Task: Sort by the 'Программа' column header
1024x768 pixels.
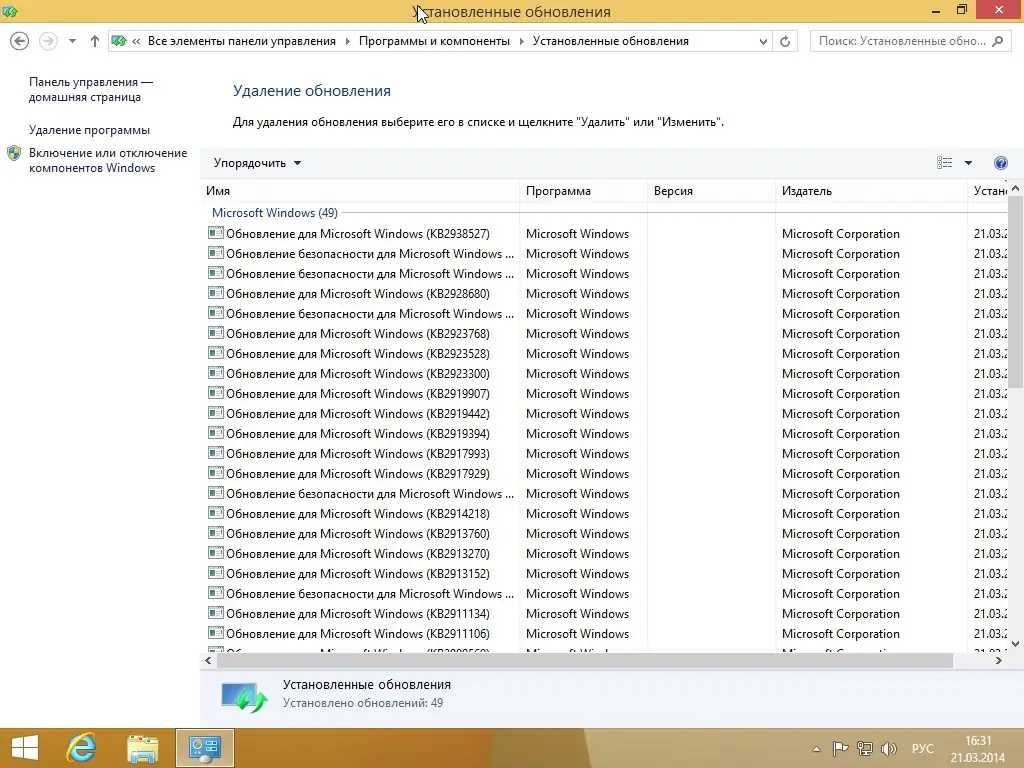Action: coord(583,191)
